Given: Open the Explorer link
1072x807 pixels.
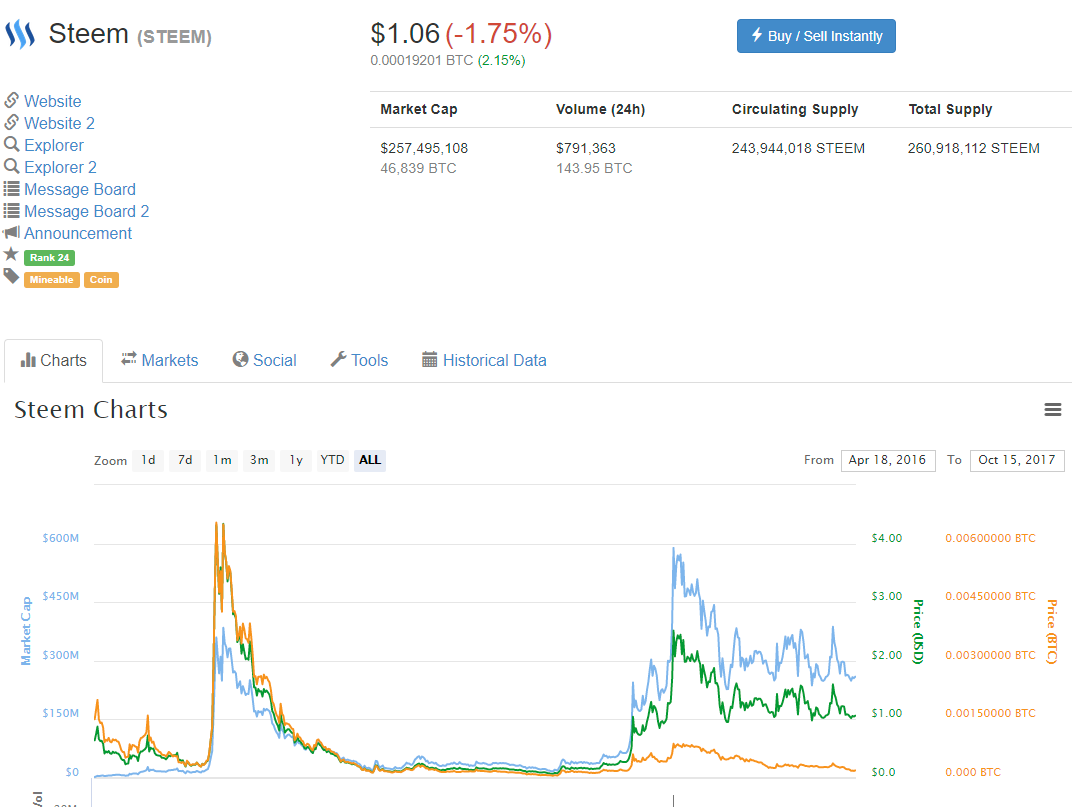Looking at the screenshot, I should (x=54, y=145).
